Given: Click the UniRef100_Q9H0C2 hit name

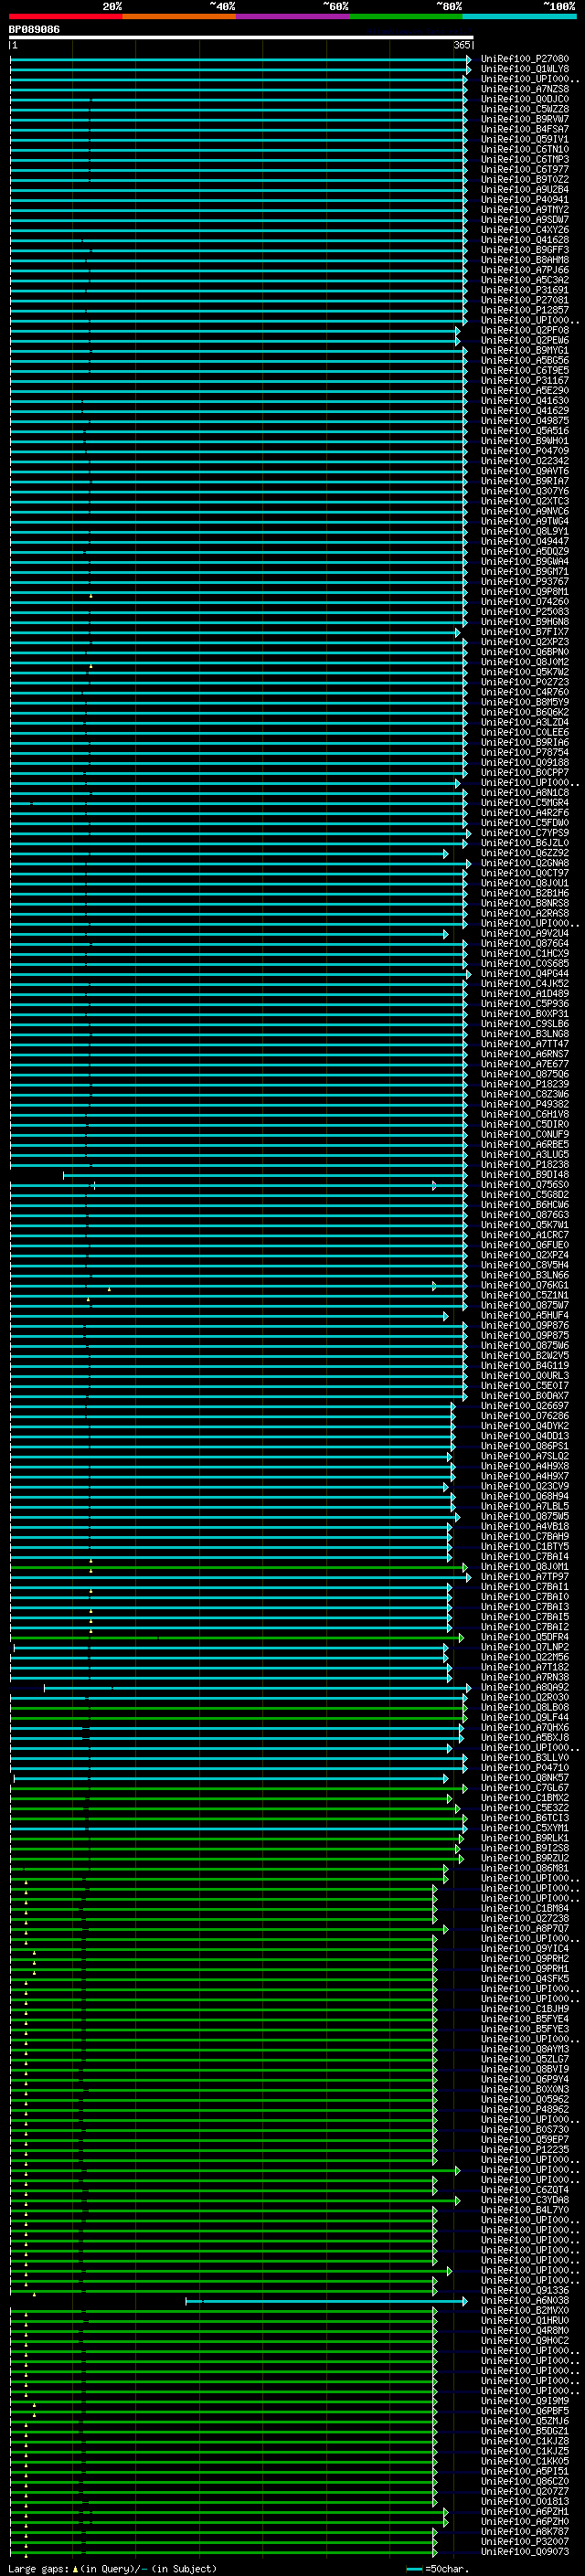Looking at the screenshot, I should (x=525, y=2341).
